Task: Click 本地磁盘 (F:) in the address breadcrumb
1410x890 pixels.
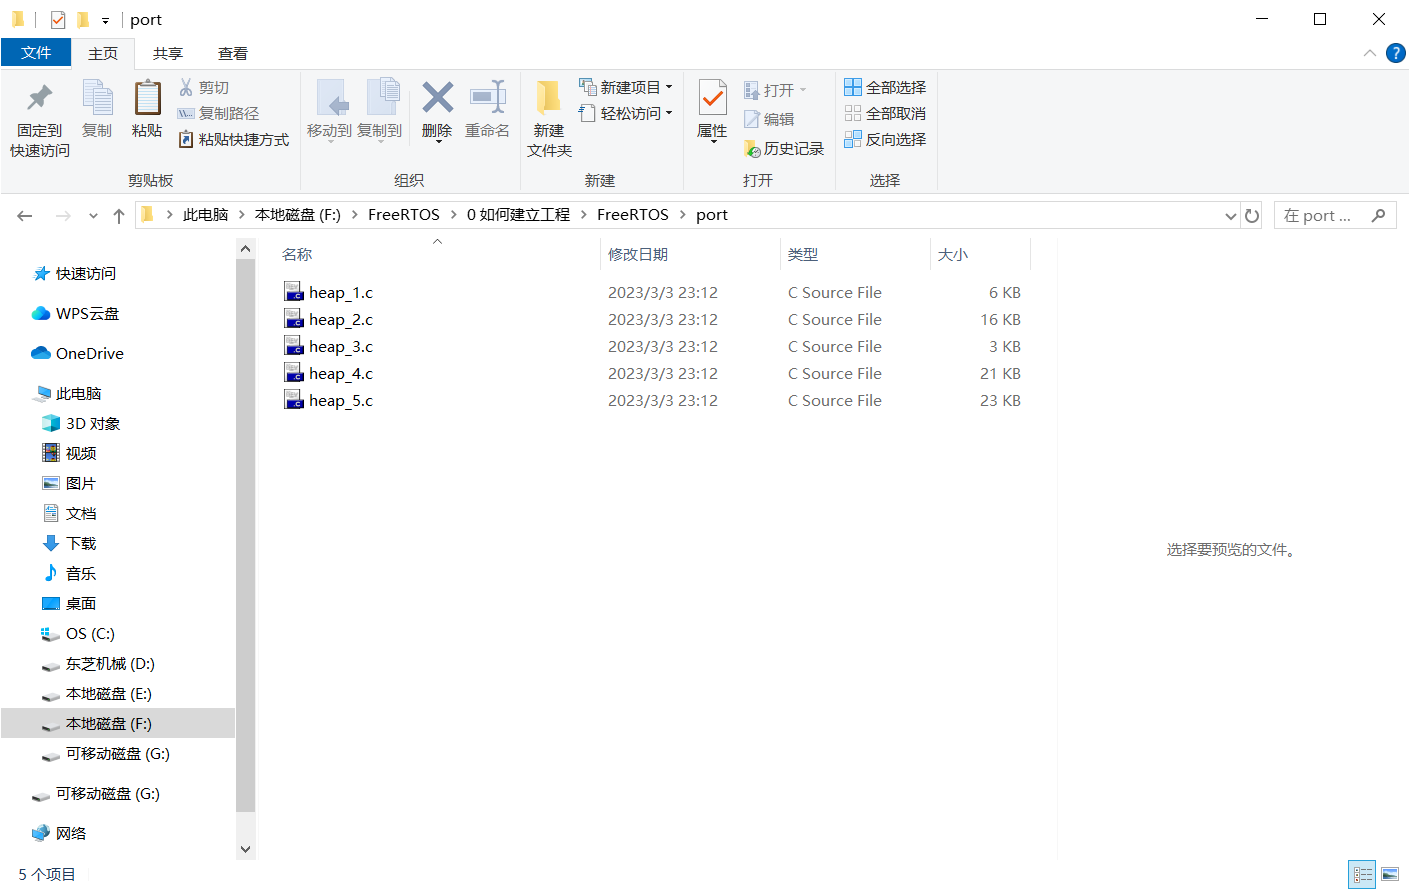Action: tap(298, 215)
